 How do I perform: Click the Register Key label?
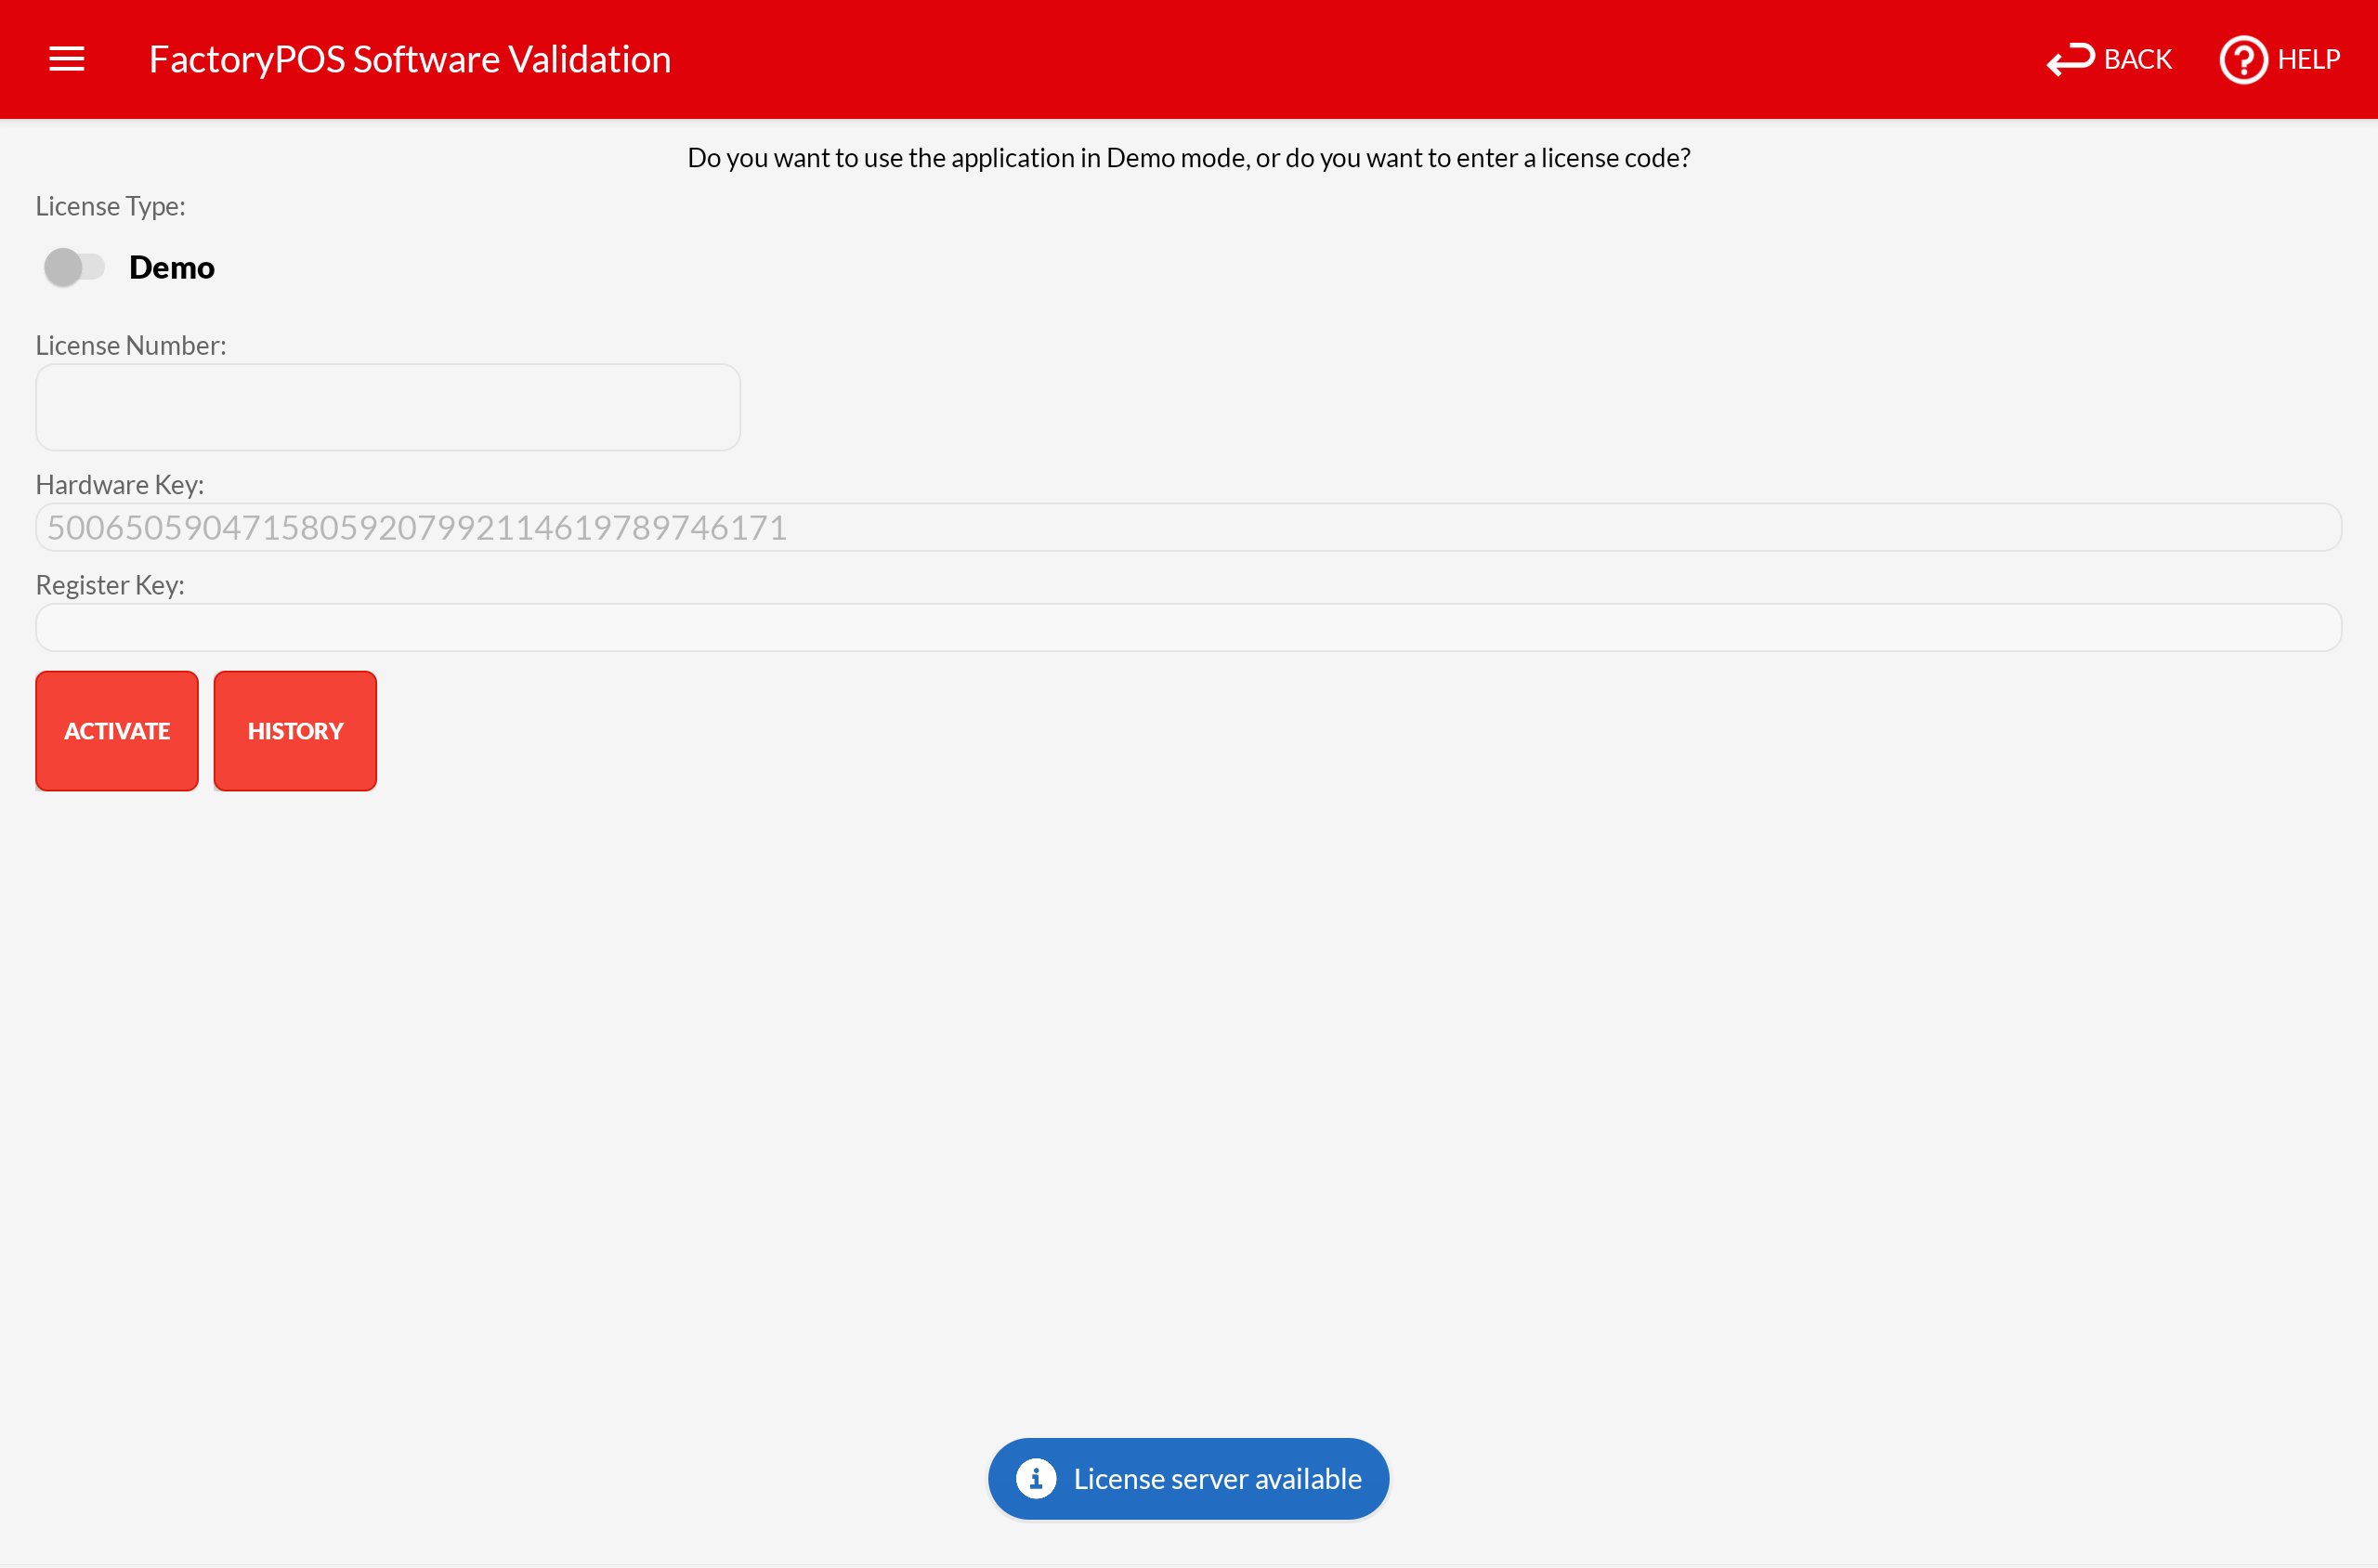point(110,584)
